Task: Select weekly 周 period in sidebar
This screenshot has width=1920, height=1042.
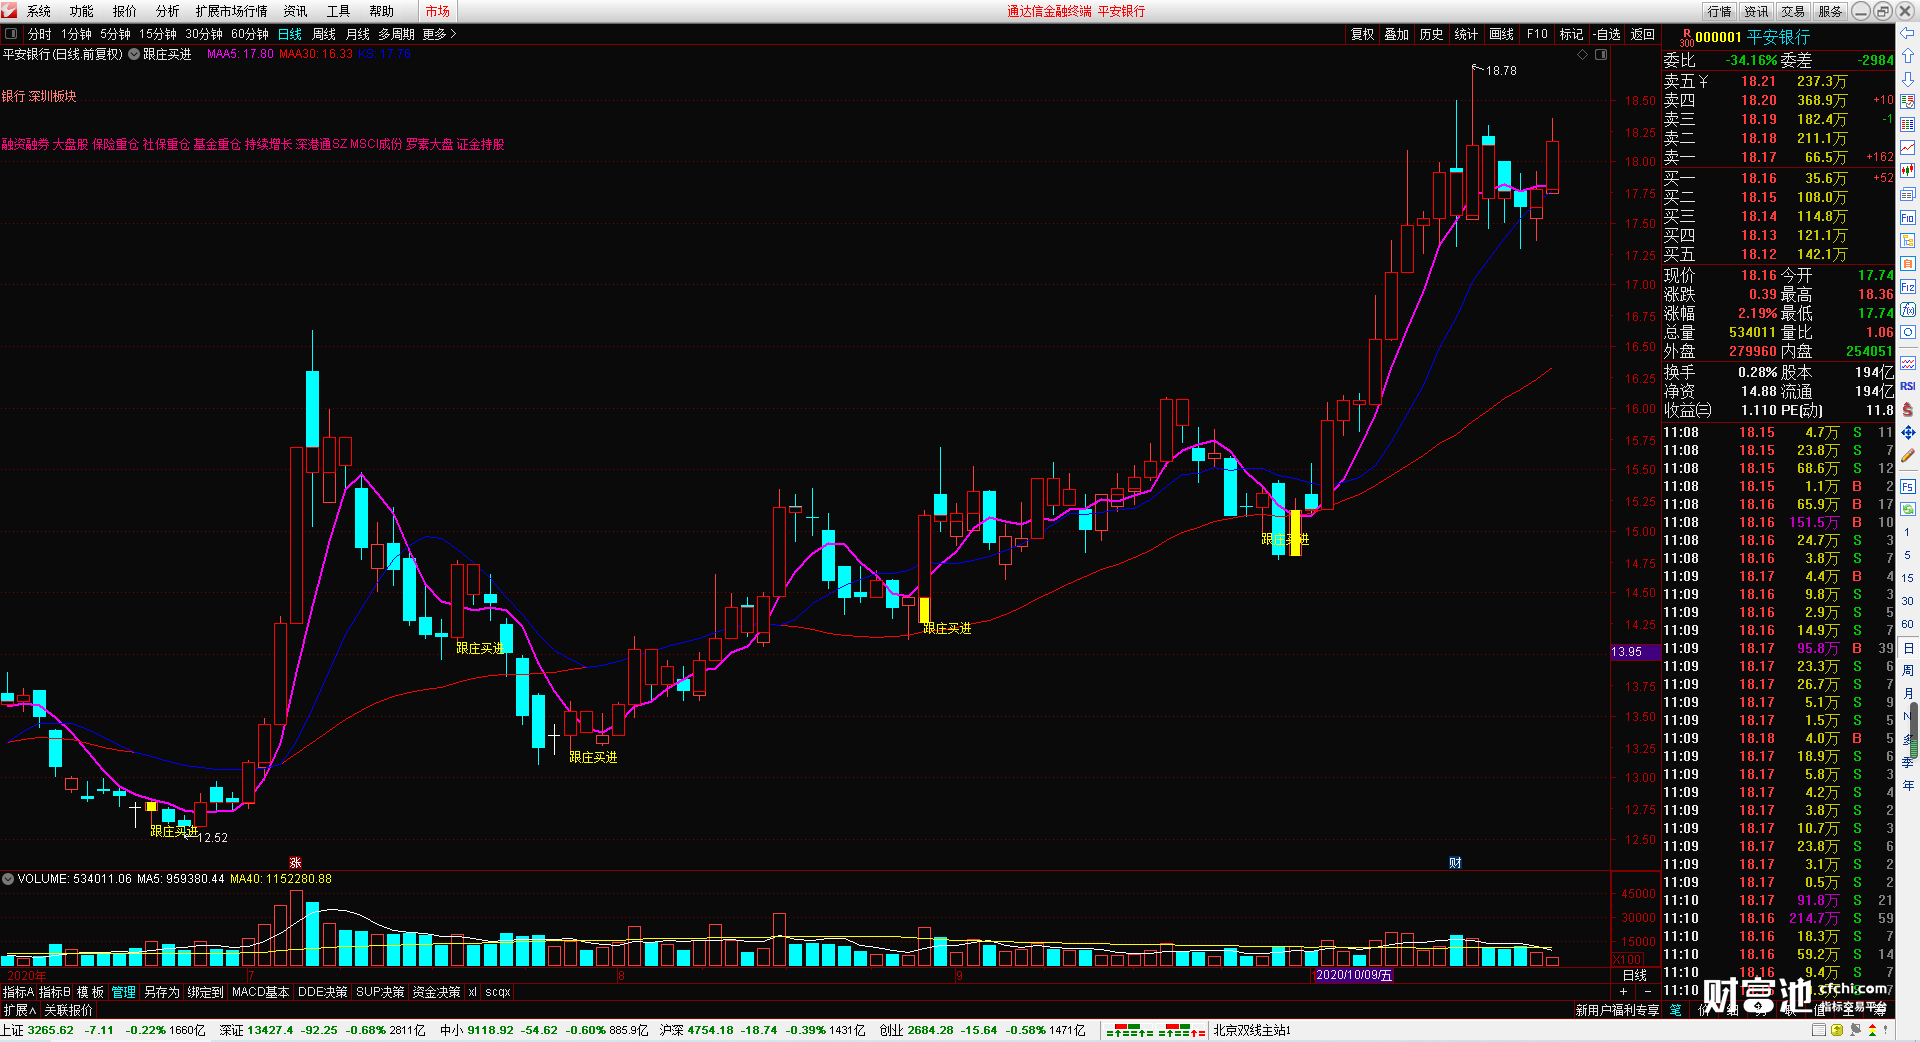Action: tap(1908, 670)
